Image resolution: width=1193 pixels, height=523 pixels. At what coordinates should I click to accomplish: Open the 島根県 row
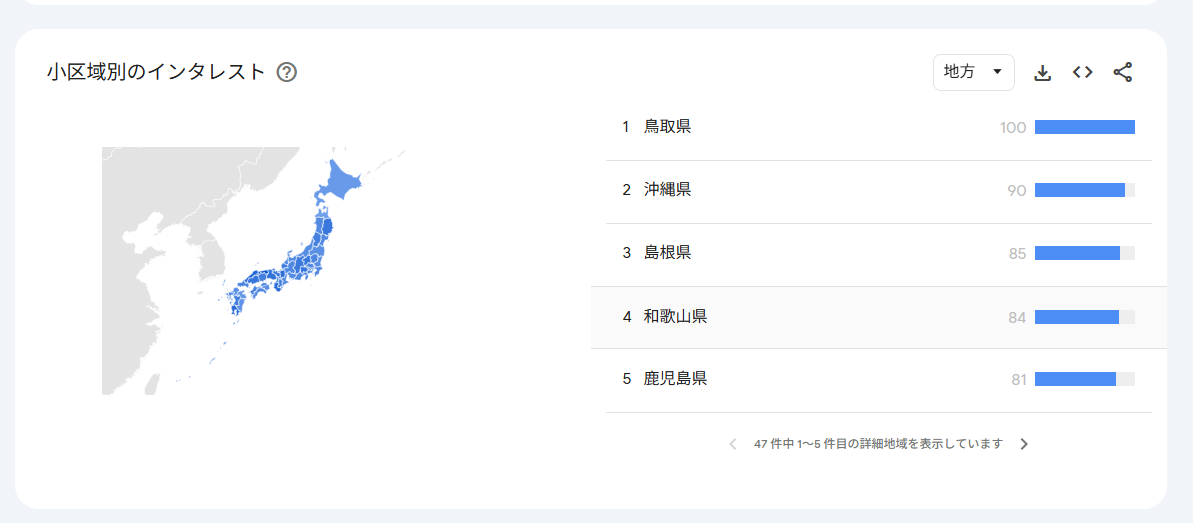click(x=879, y=254)
